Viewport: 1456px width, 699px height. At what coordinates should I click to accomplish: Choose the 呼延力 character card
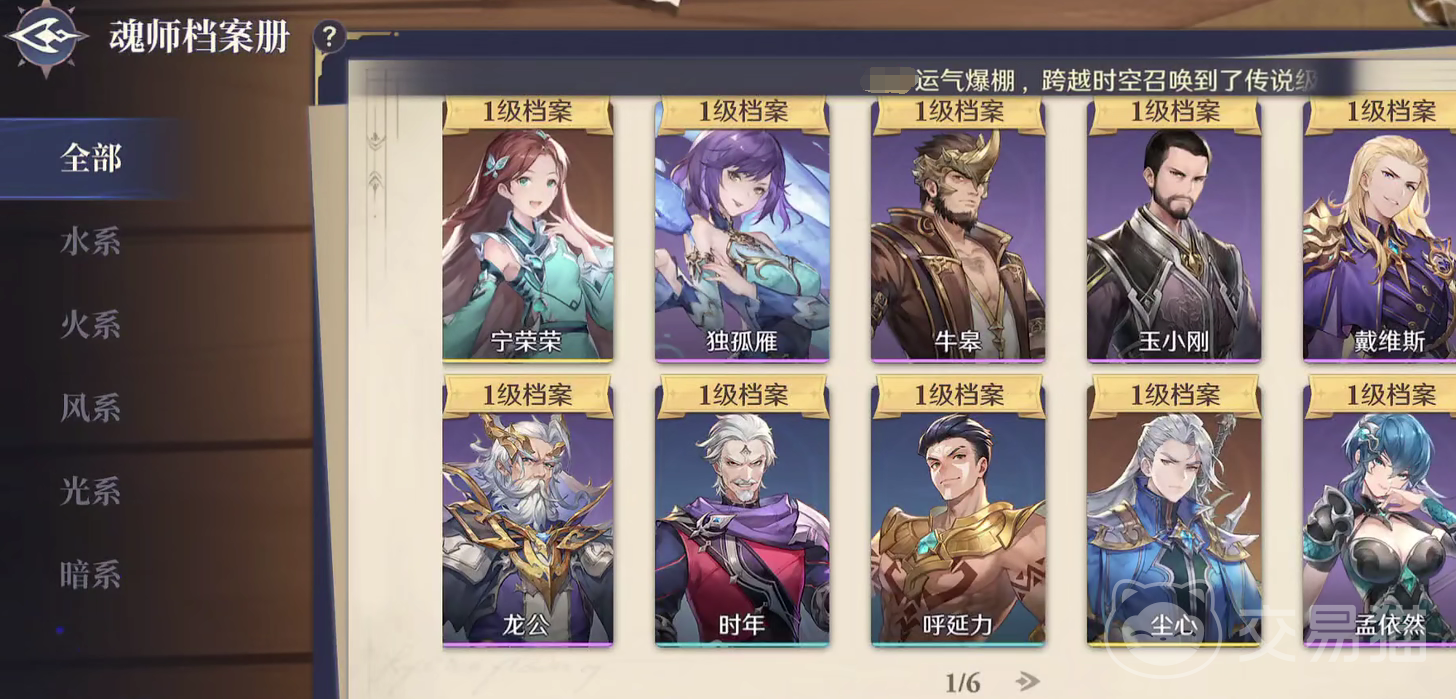(x=958, y=511)
